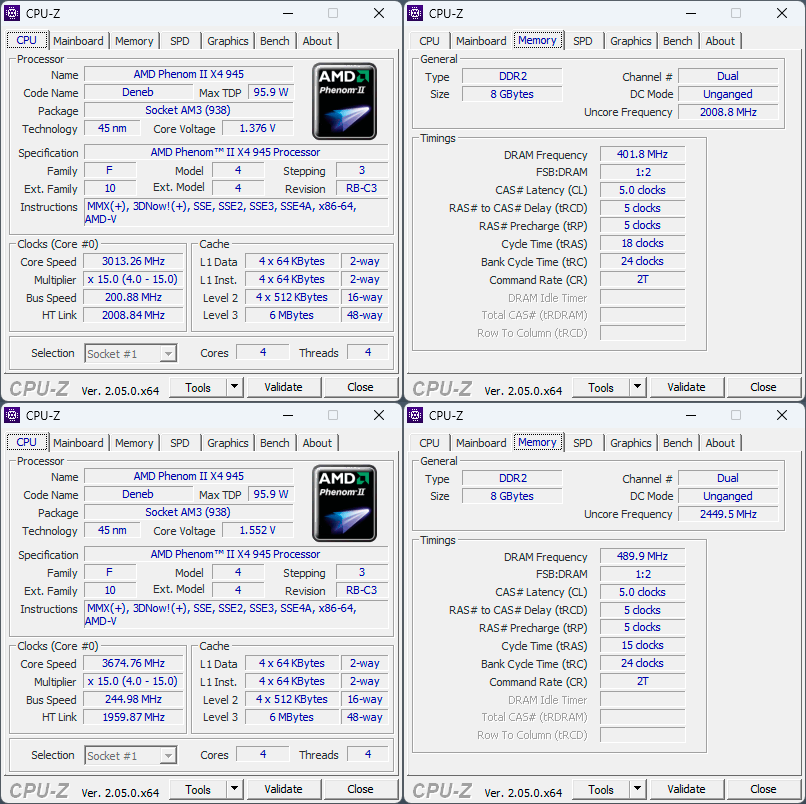Select Core Speed value 3013.26 MHz
Screen dimensions: 806x804
pyautogui.click(x=133, y=261)
